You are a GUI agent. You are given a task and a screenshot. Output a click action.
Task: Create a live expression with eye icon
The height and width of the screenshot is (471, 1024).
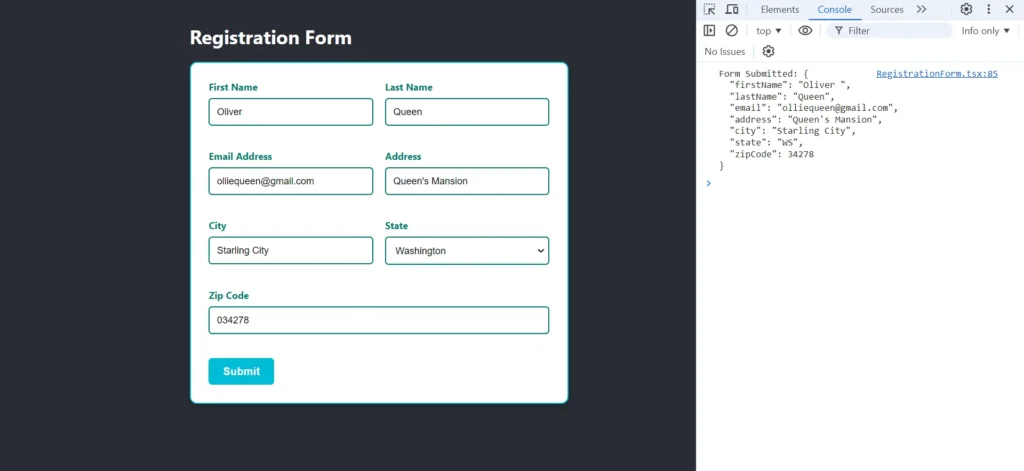pos(805,31)
